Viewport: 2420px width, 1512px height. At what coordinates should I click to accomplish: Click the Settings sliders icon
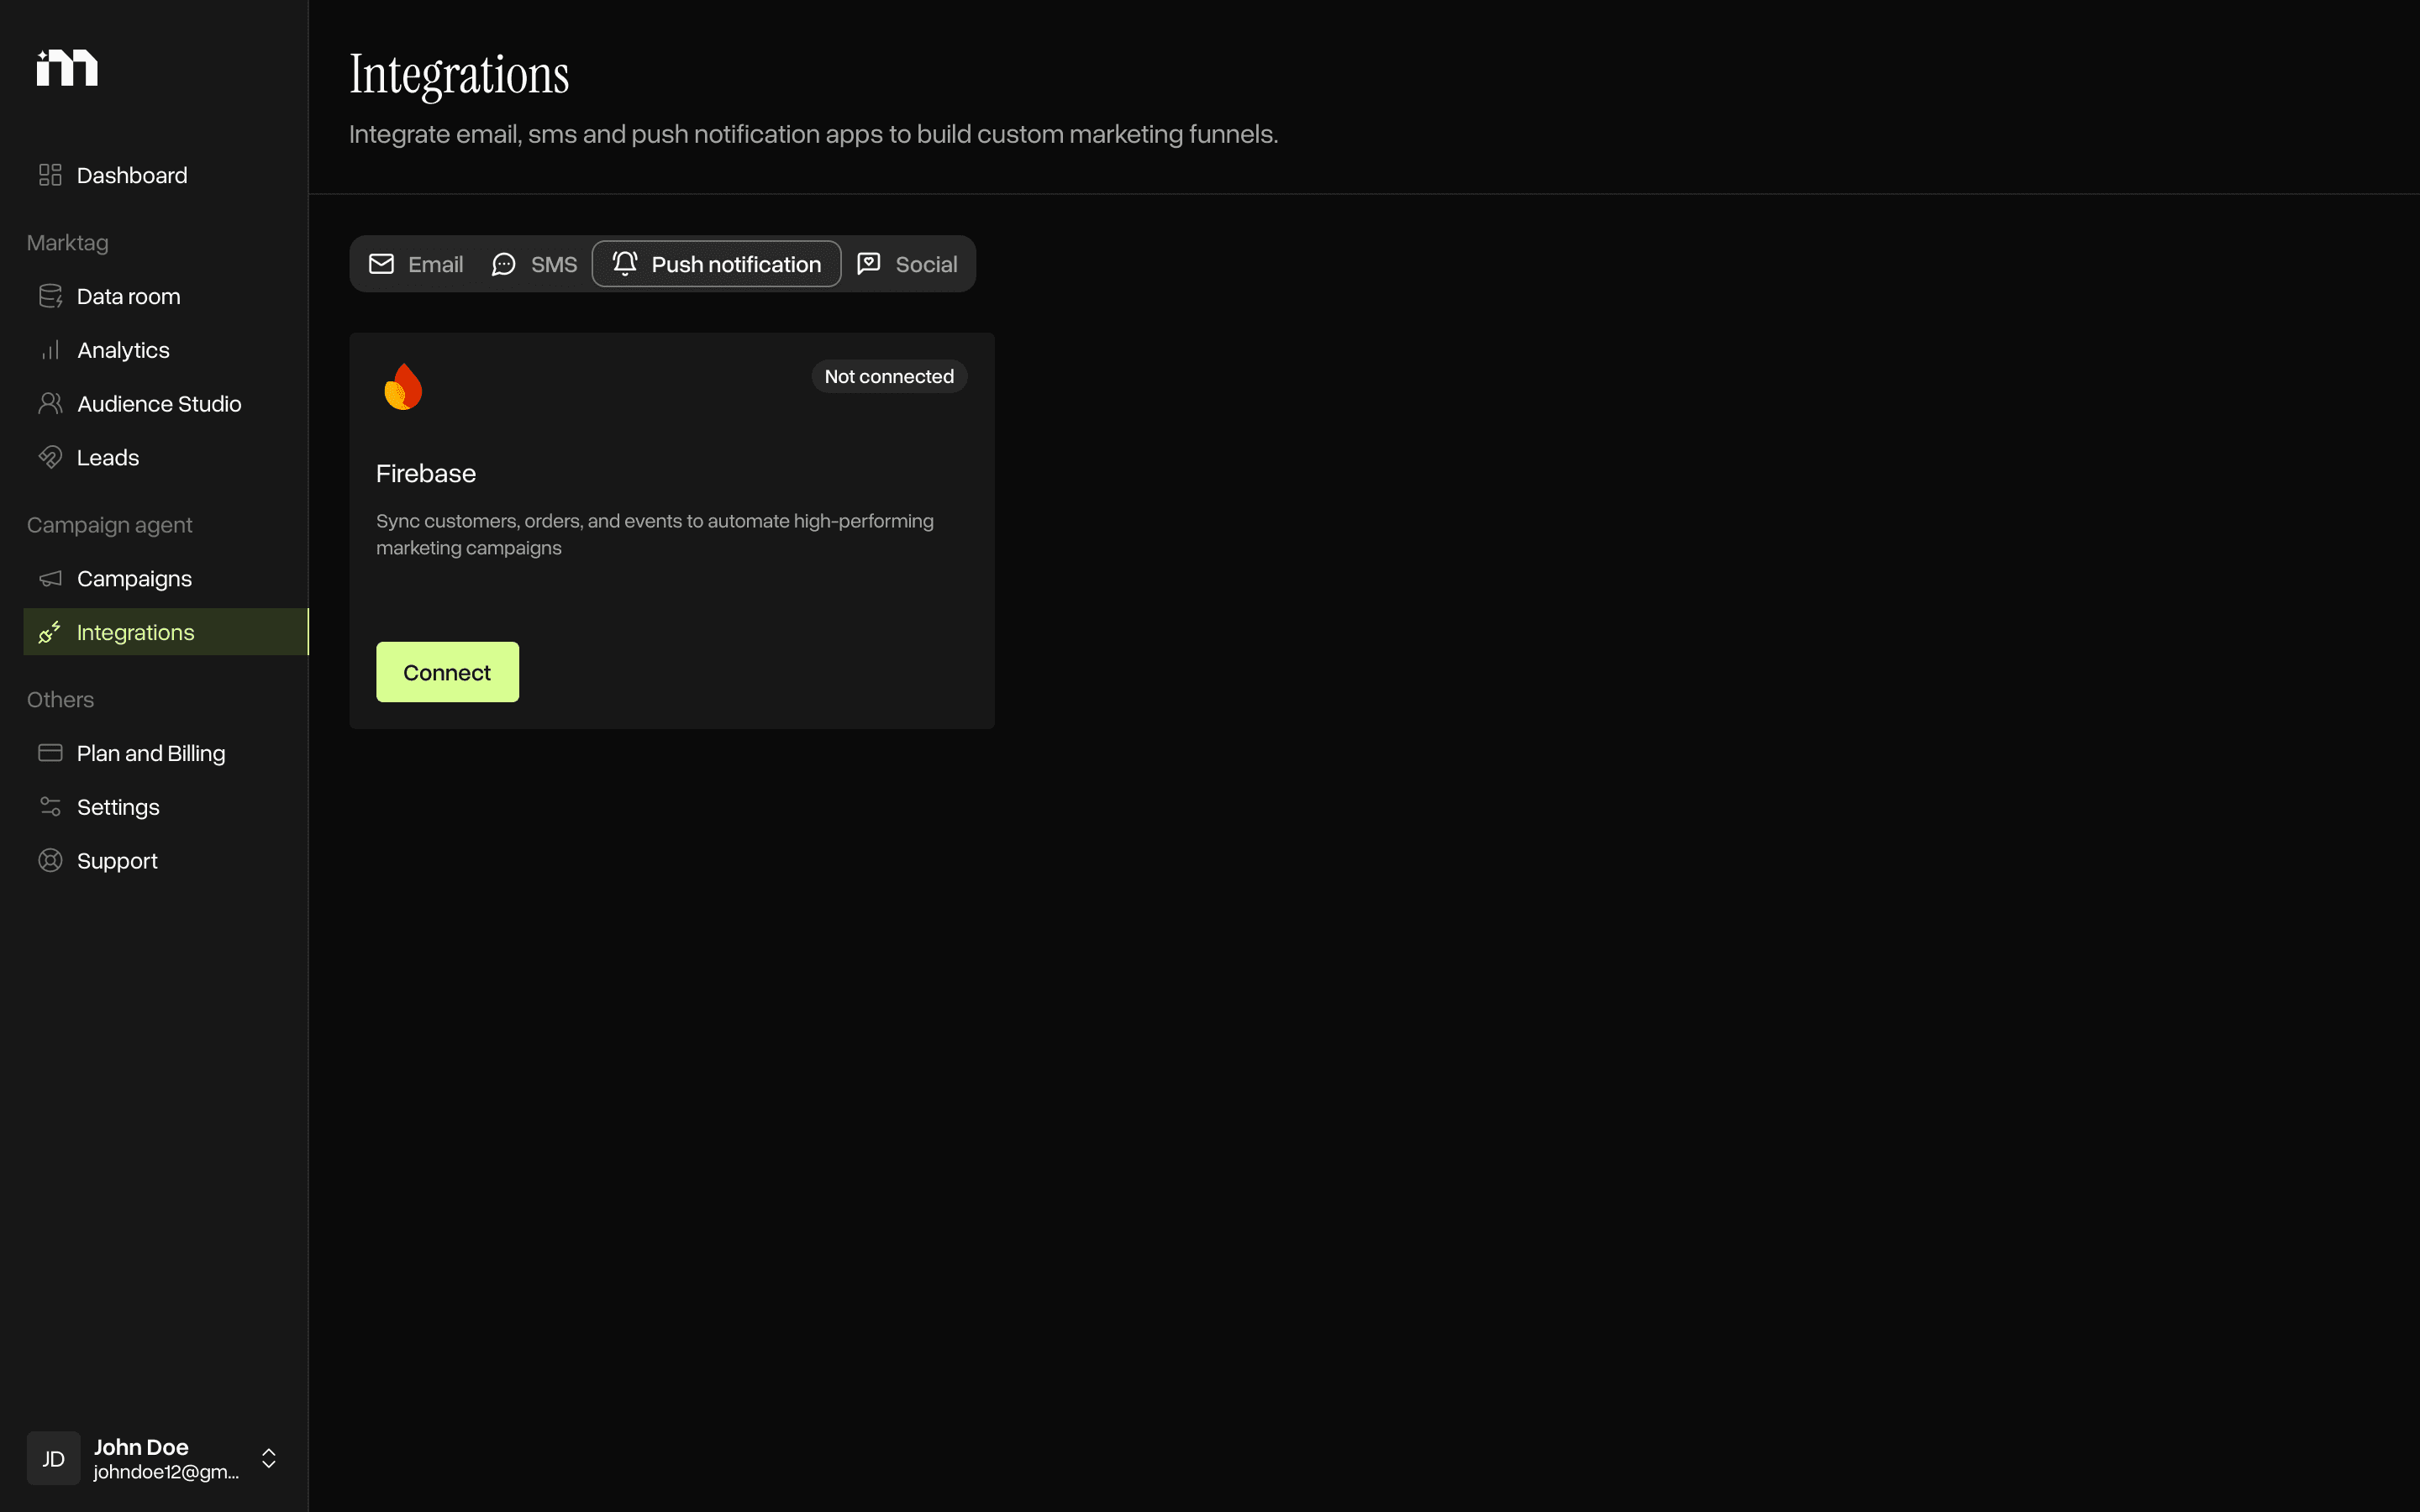click(50, 806)
